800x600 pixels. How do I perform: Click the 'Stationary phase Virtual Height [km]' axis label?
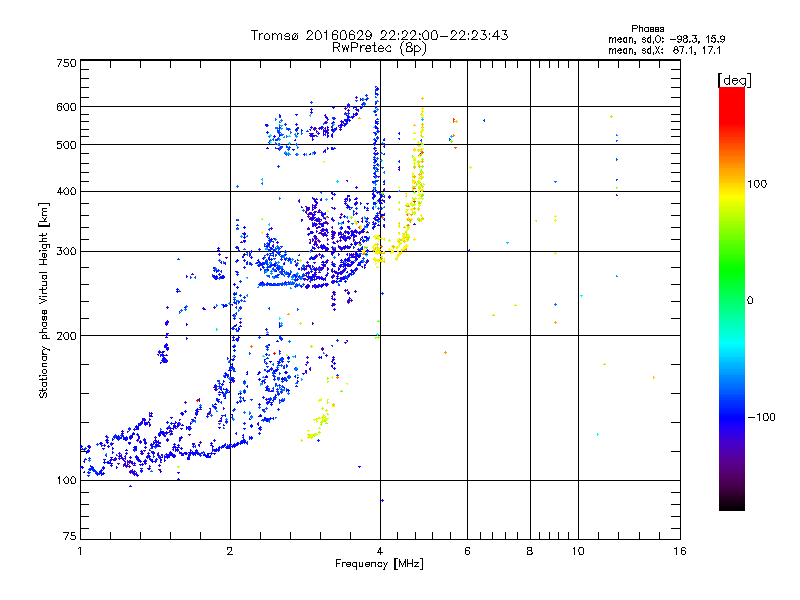[x=44, y=300]
